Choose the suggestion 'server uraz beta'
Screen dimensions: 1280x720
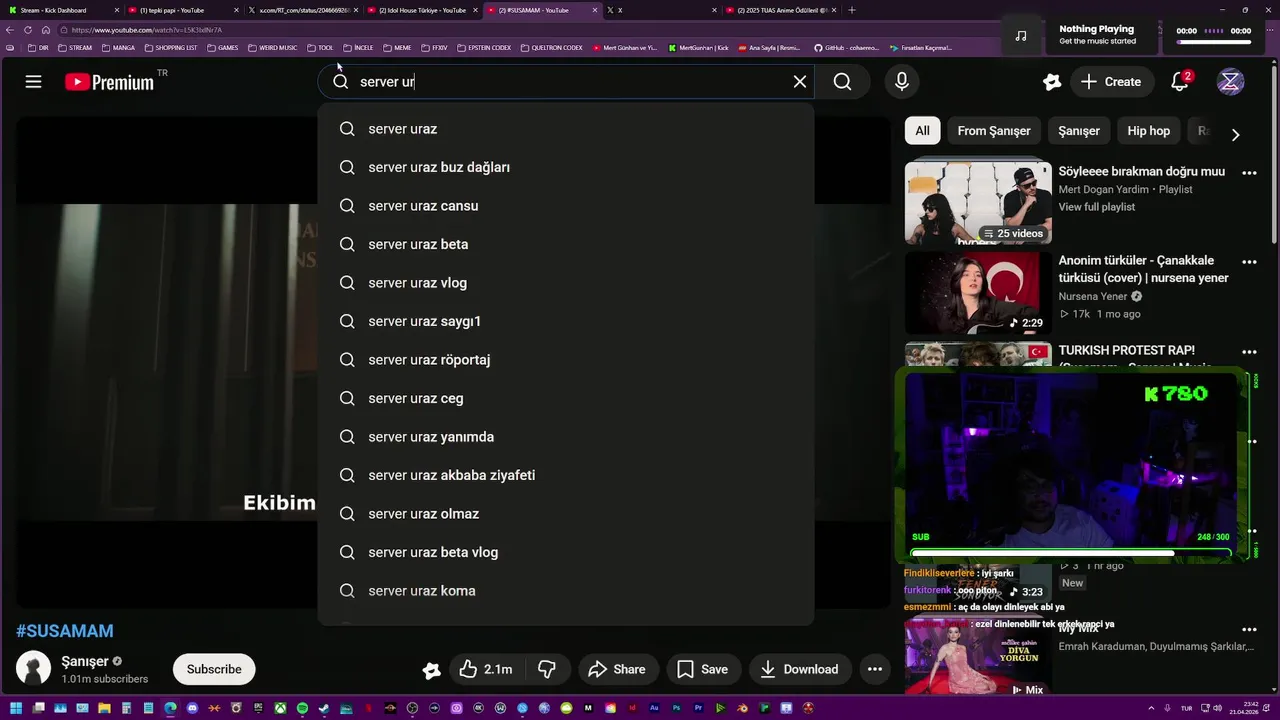pos(566,244)
